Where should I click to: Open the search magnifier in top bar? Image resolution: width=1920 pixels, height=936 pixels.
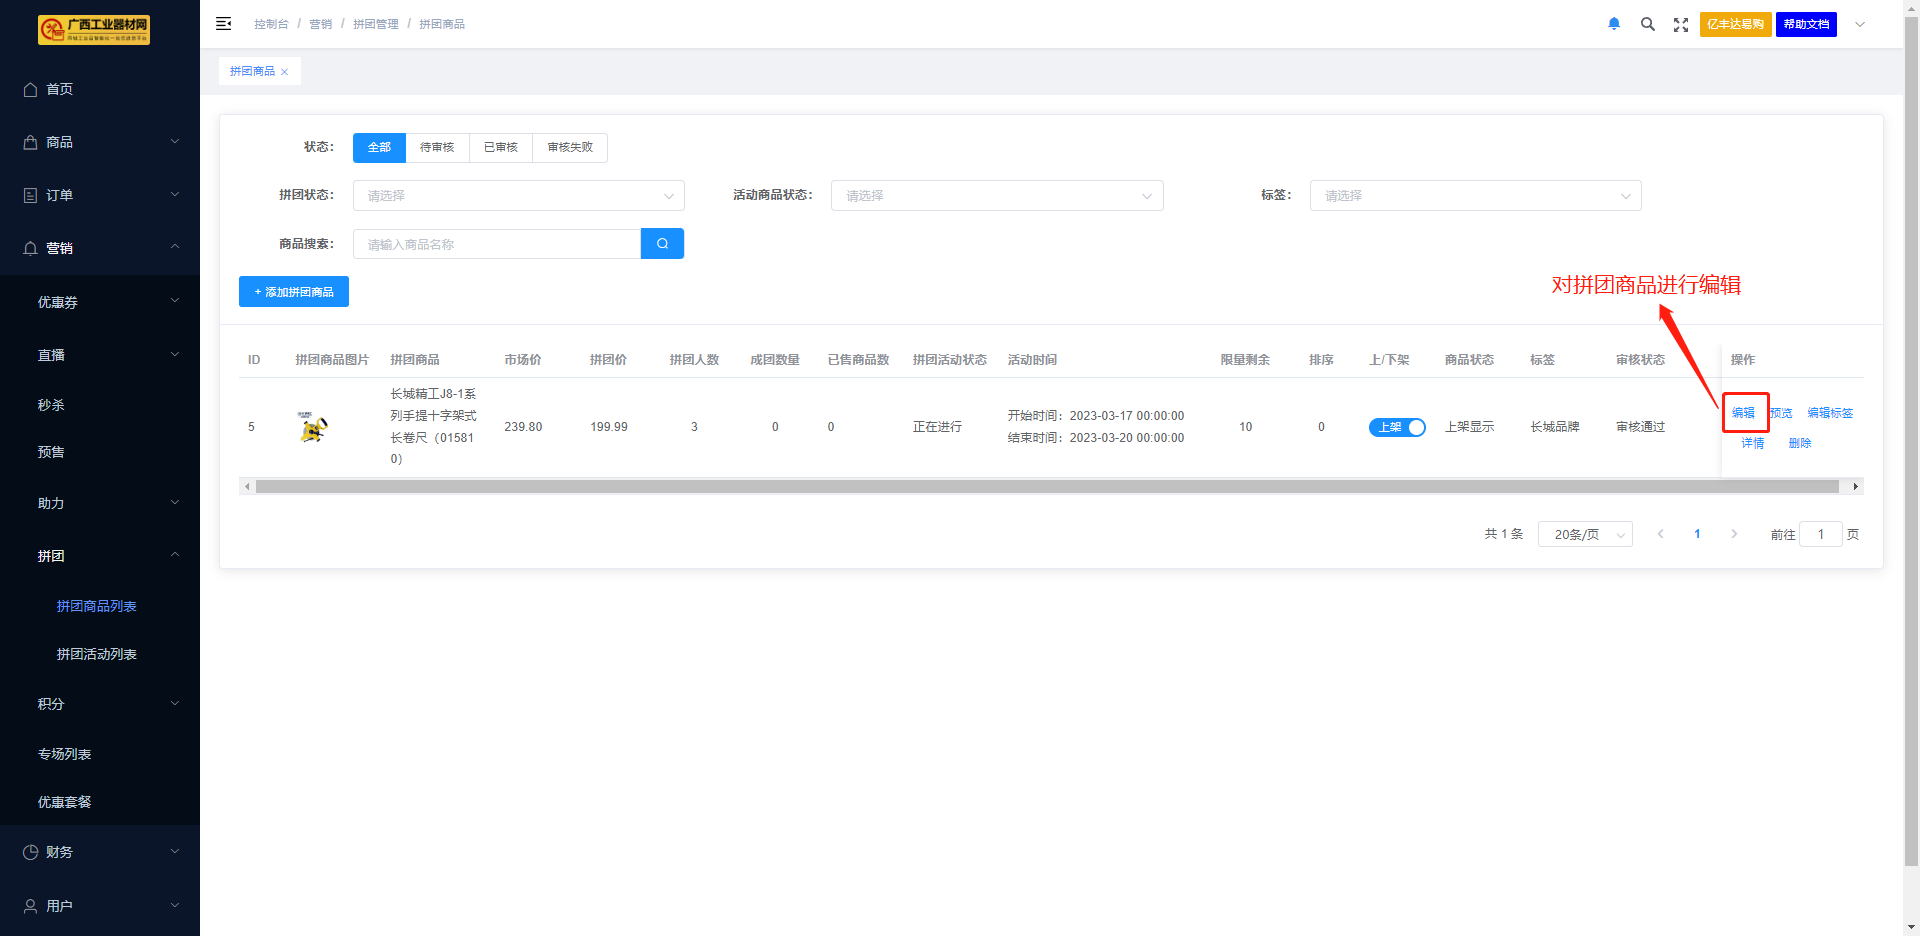pos(1647,24)
